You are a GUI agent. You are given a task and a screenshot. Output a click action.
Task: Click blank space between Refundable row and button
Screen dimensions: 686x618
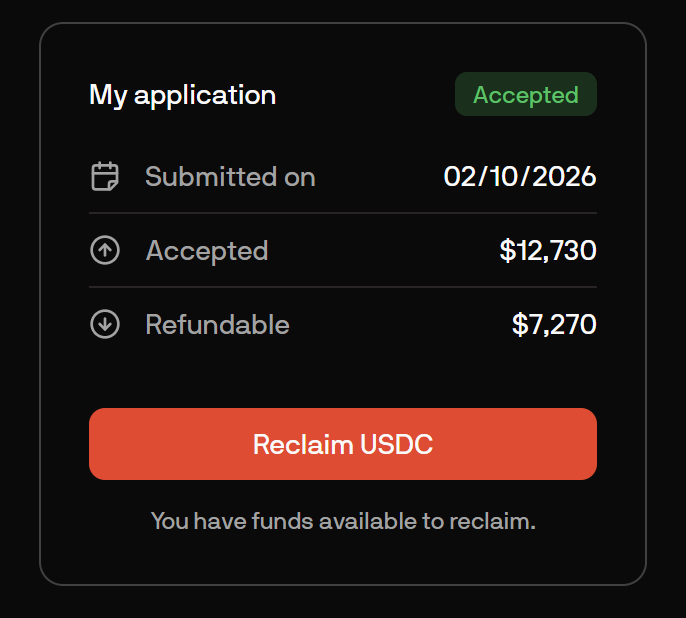[x=343, y=374]
